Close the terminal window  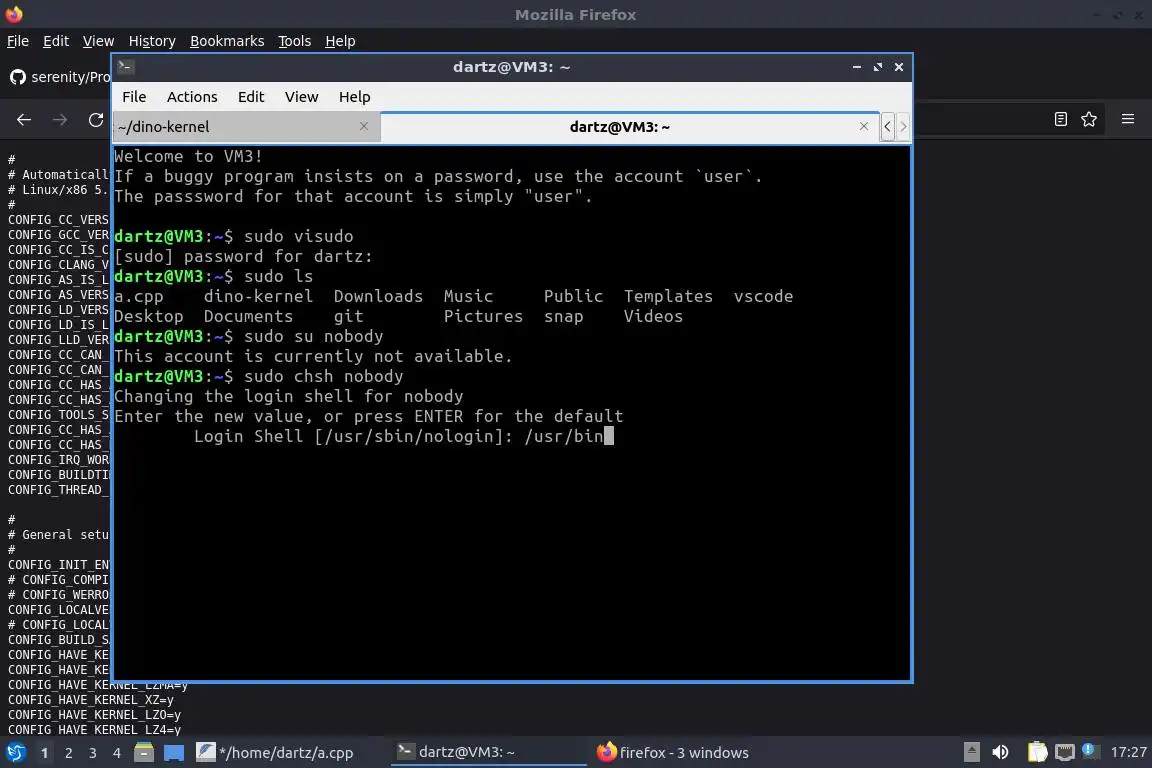[899, 67]
